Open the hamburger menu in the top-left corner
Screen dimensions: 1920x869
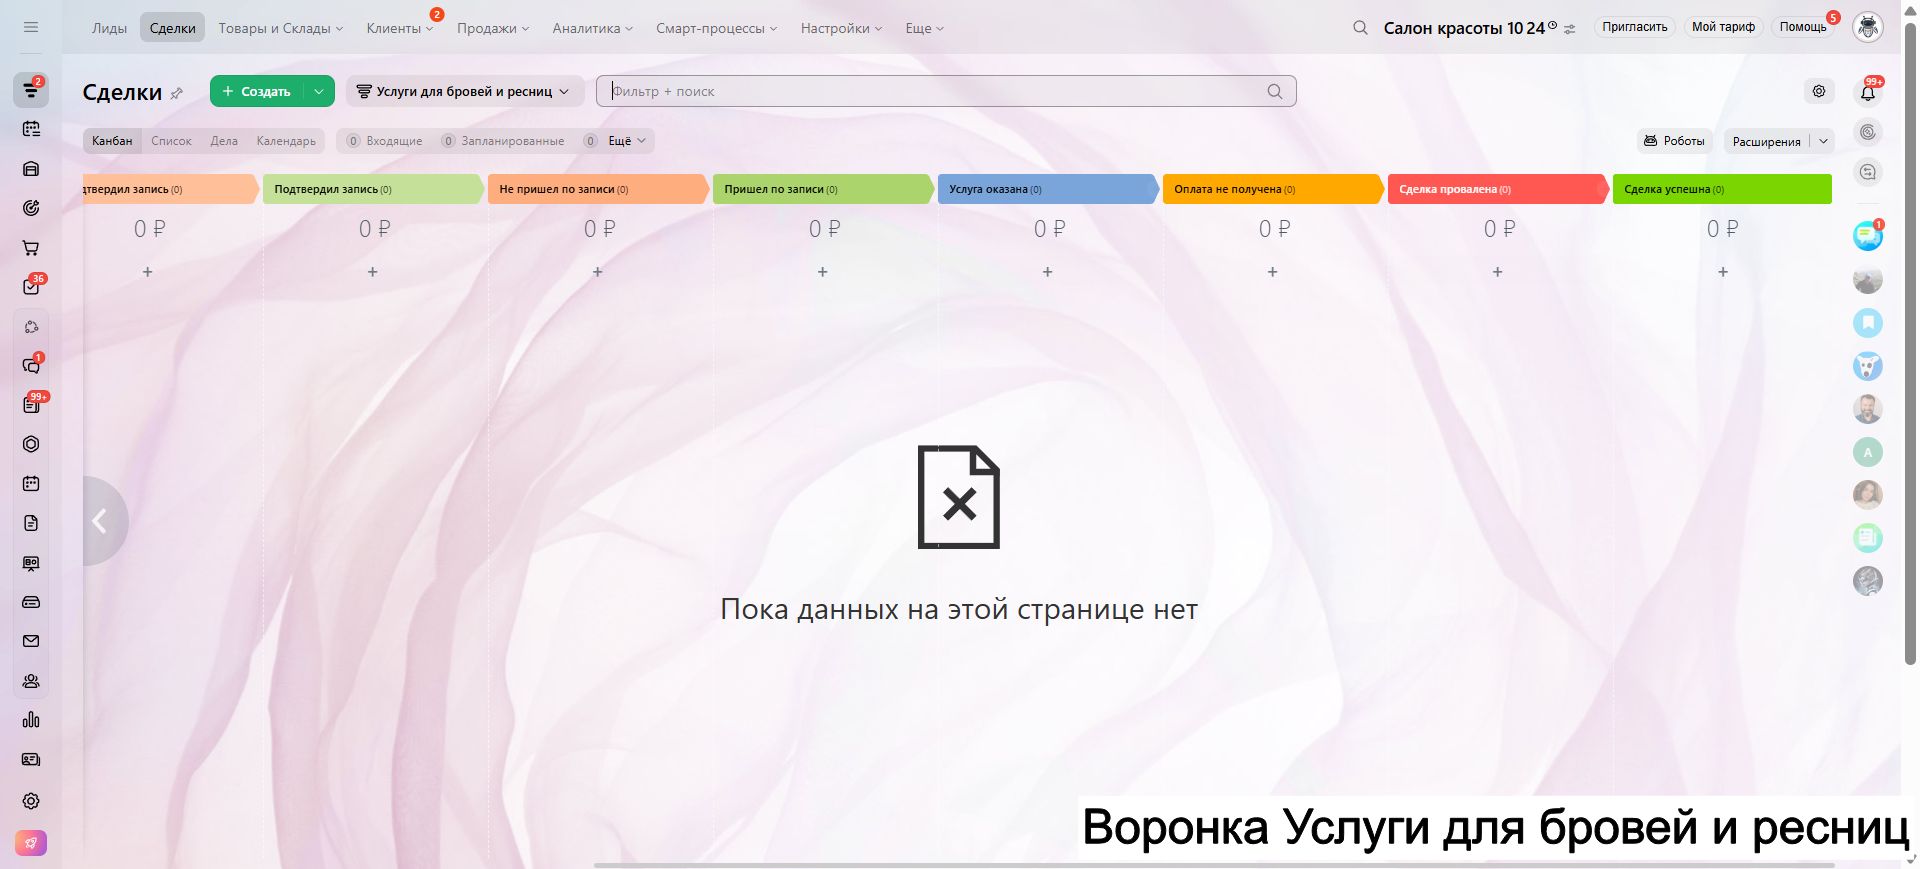pyautogui.click(x=31, y=27)
